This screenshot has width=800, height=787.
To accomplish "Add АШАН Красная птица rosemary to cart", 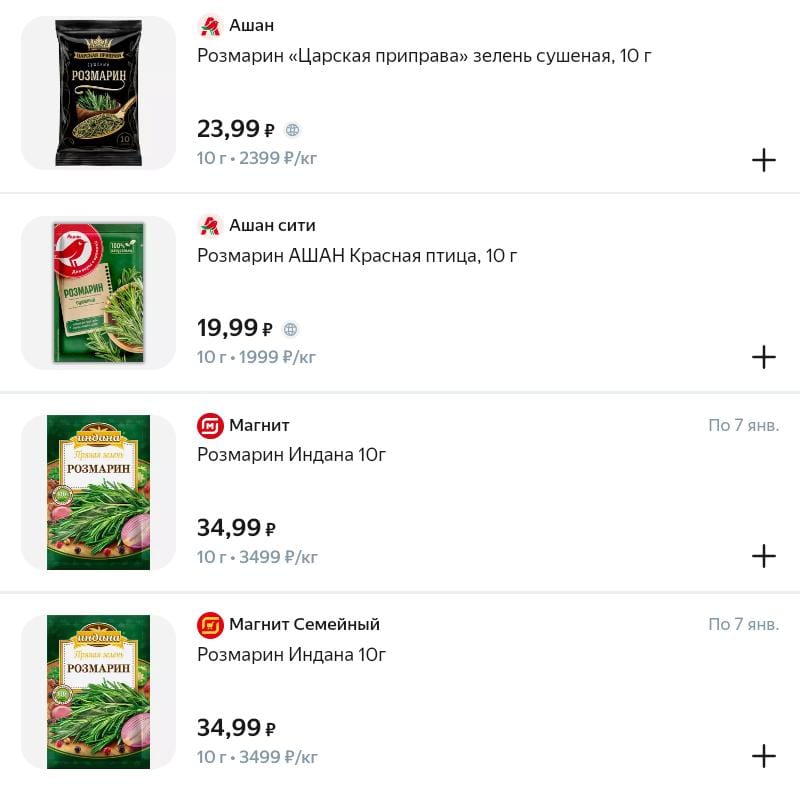I will coord(763,357).
